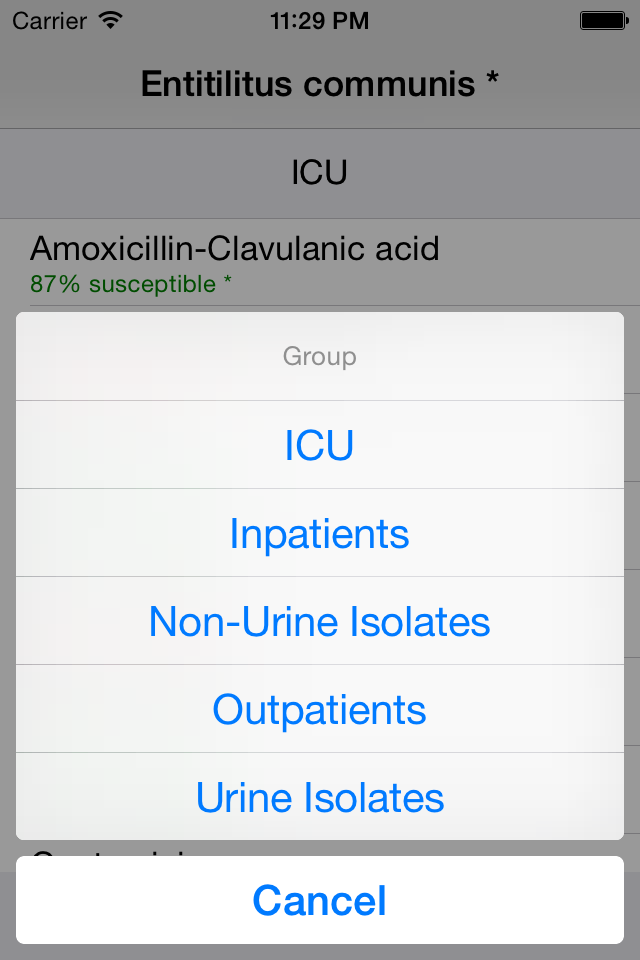Click the Group header of the sheet
The image size is (640, 960).
pos(320,356)
